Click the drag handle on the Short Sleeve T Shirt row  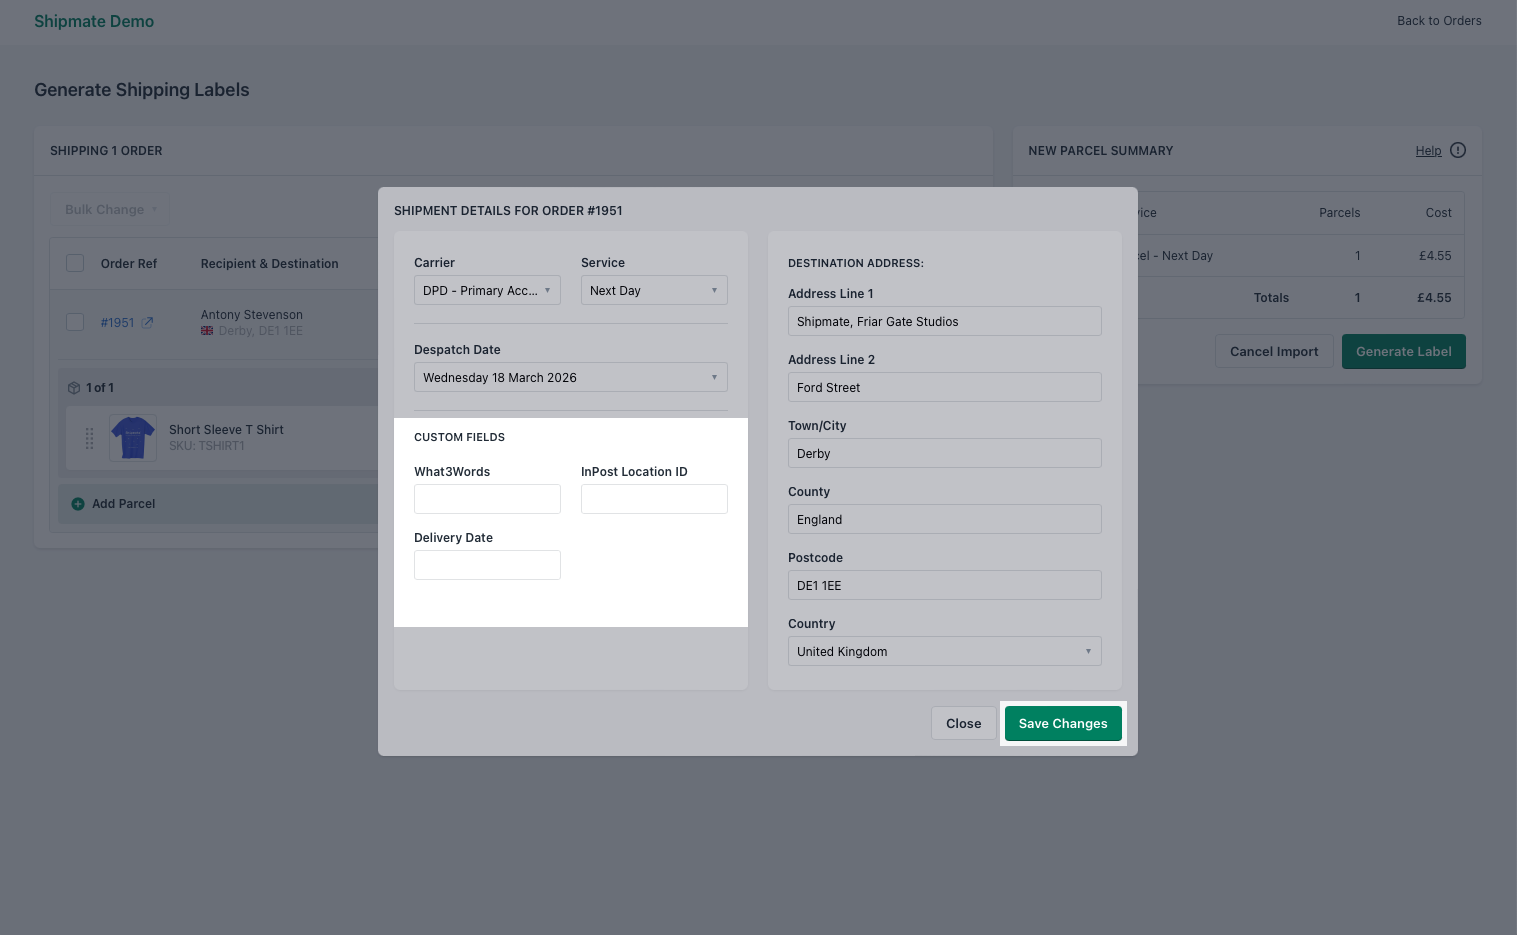90,438
